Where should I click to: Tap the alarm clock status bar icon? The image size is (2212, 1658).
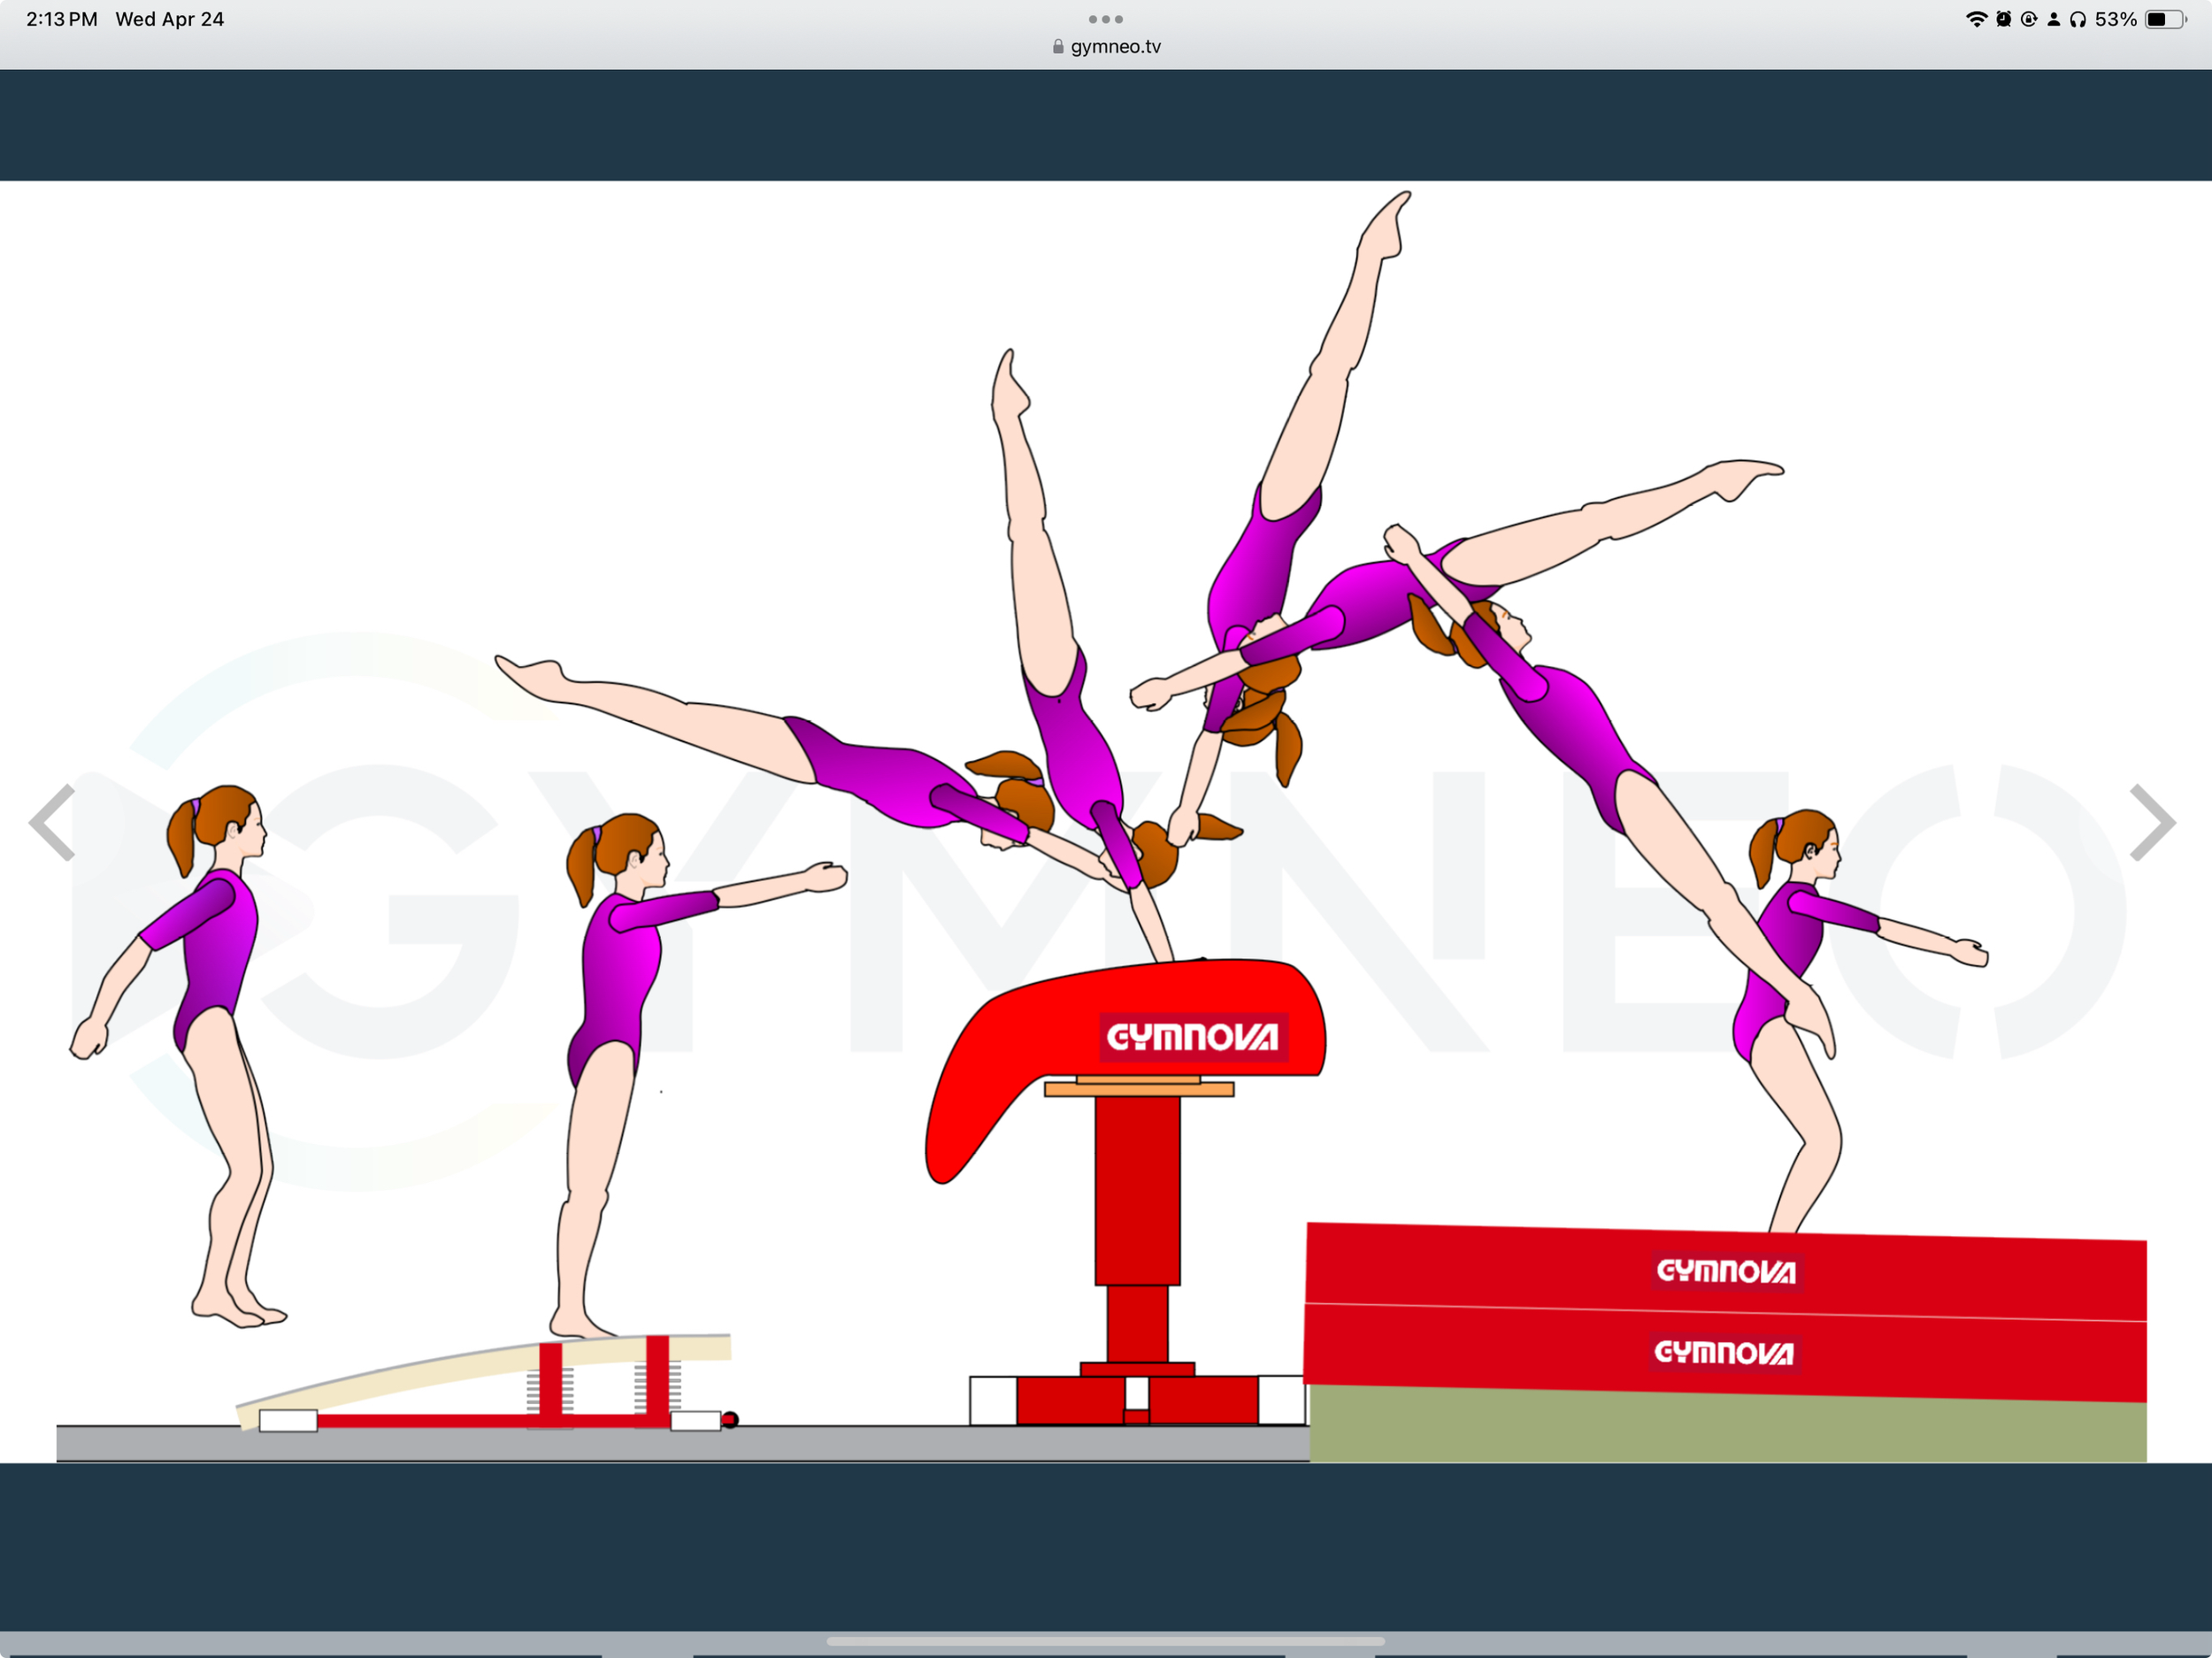click(2003, 18)
